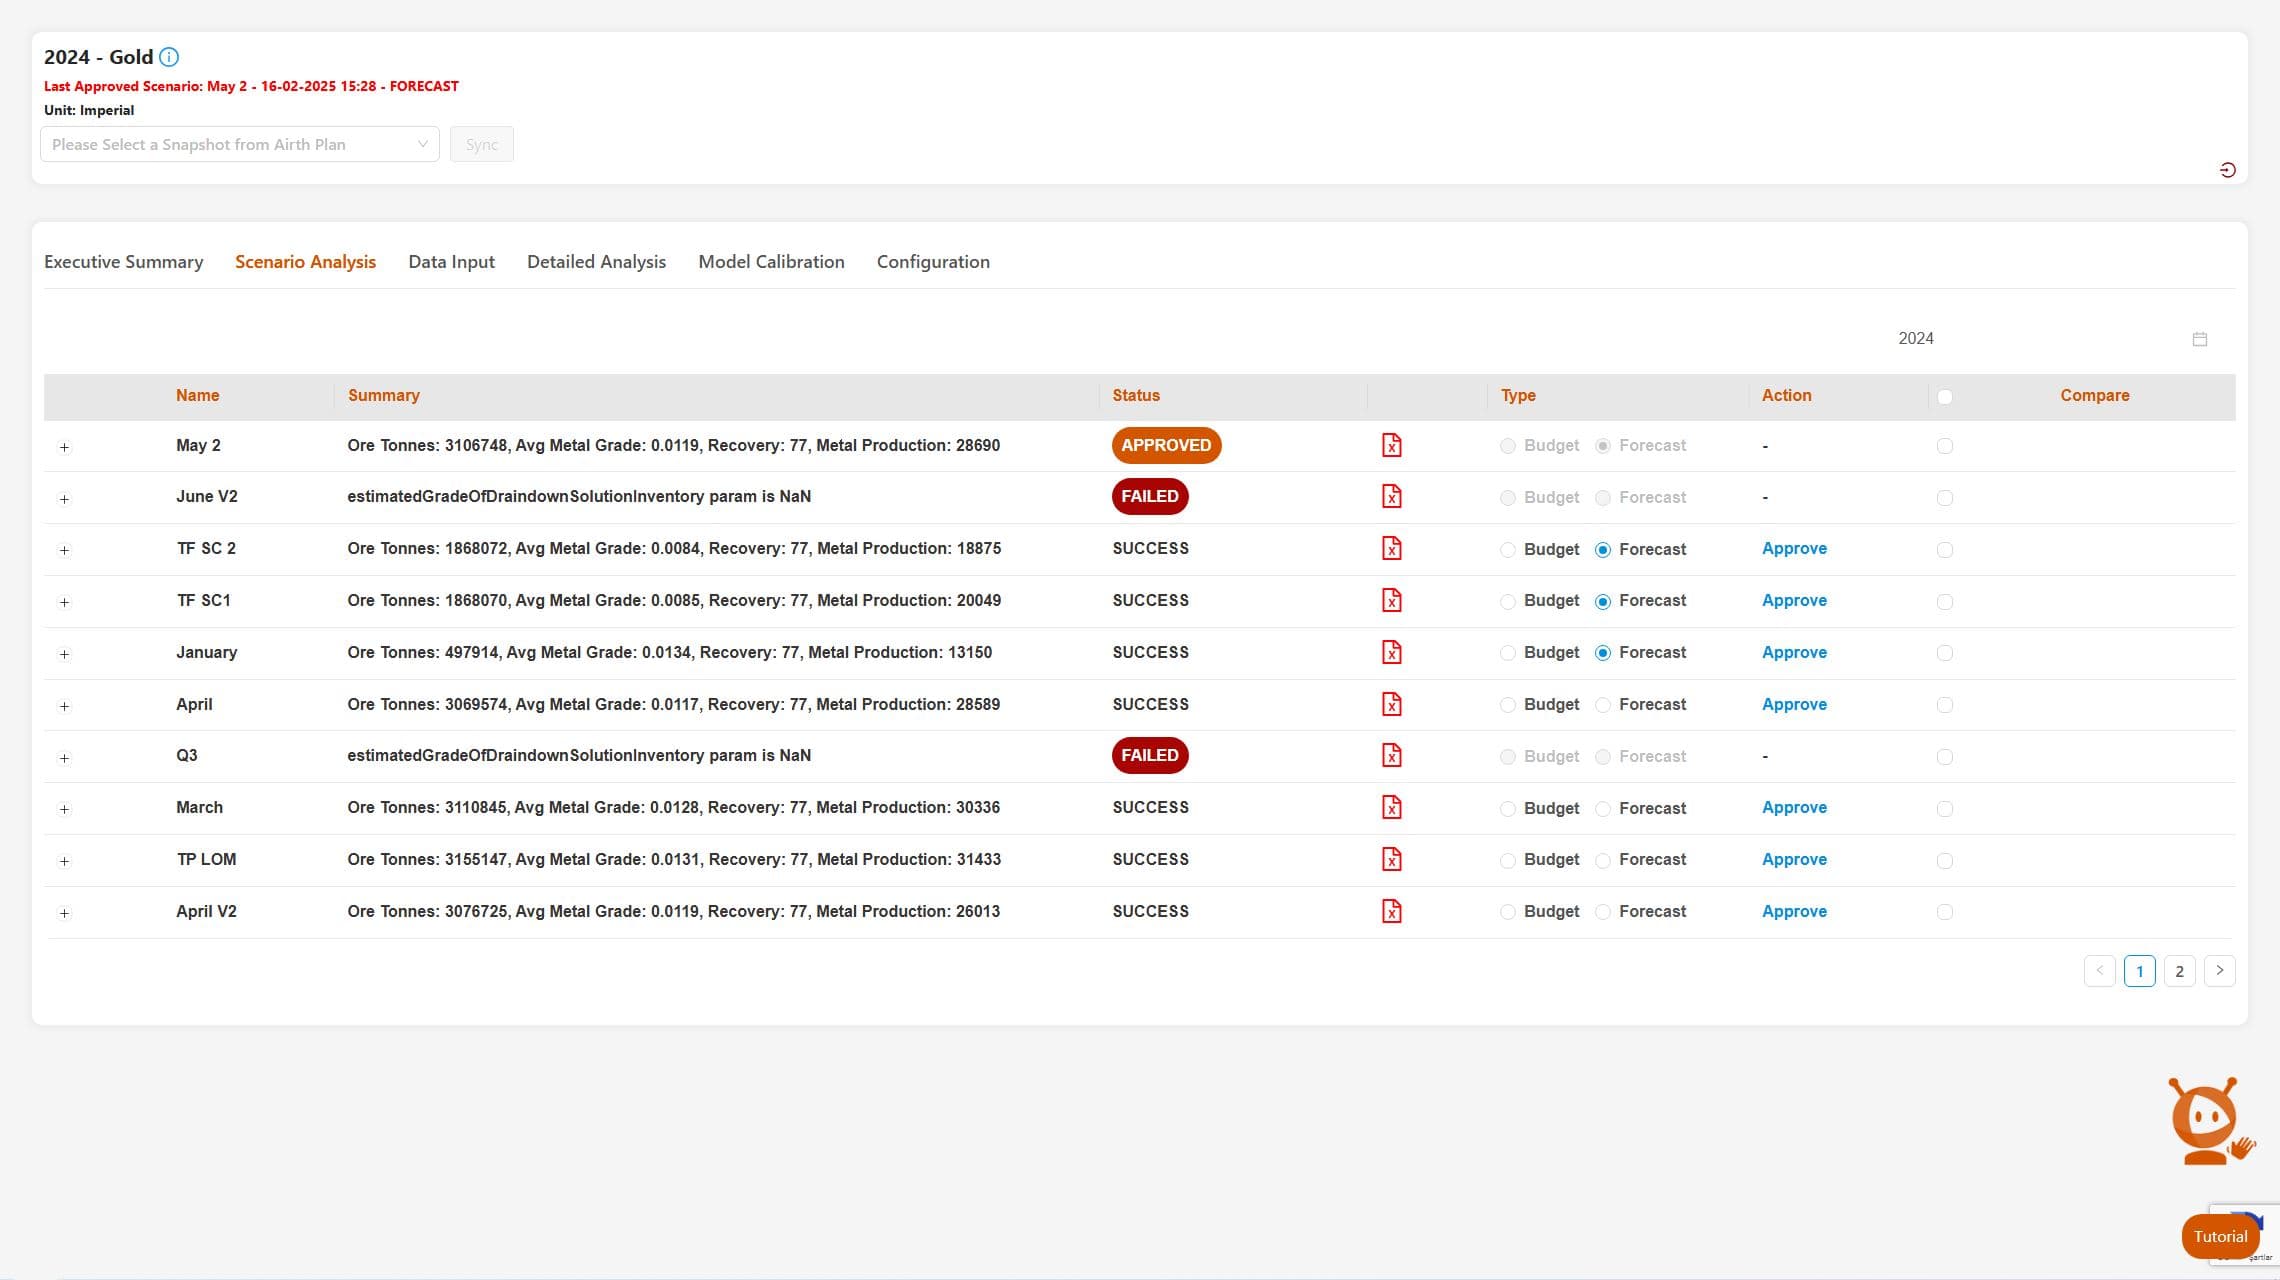Go to previous page arrow in pagination

pos(2099,971)
